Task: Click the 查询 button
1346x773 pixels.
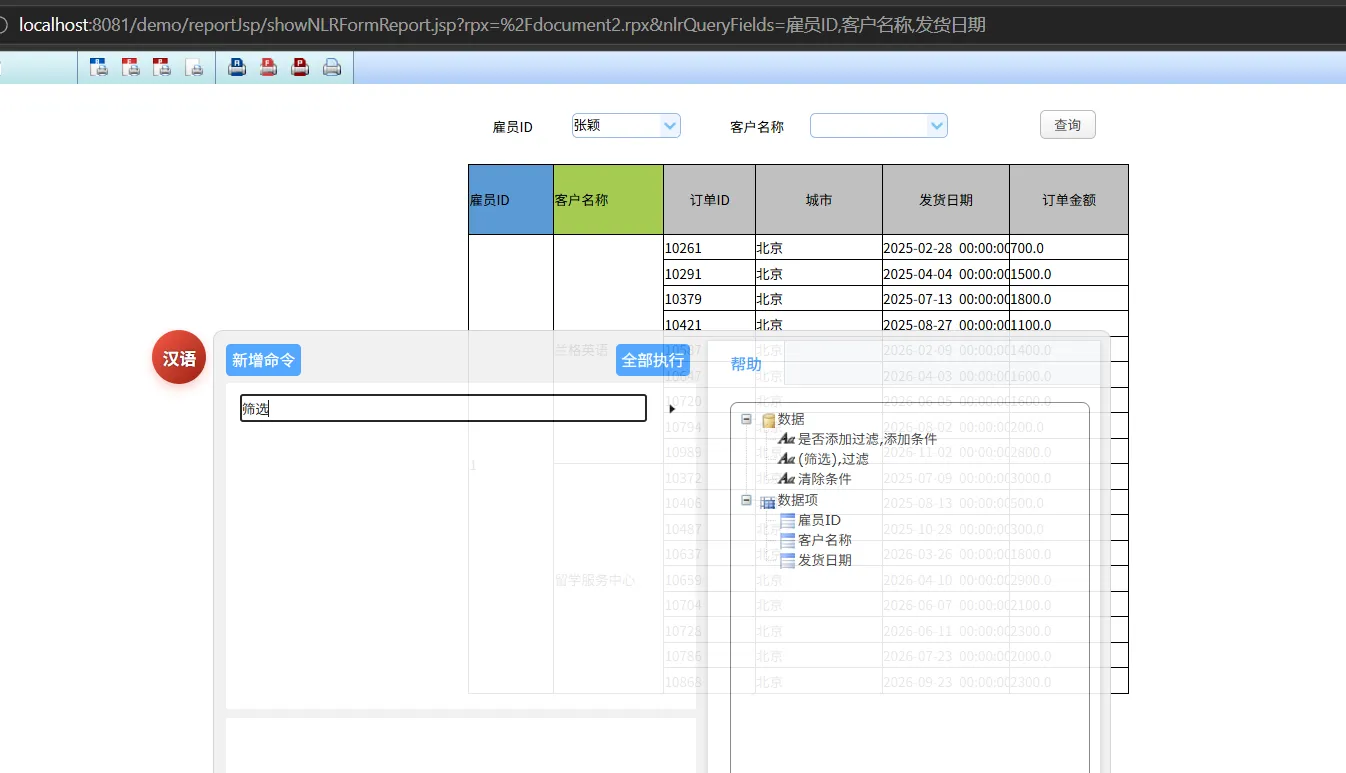Action: pos(1068,125)
